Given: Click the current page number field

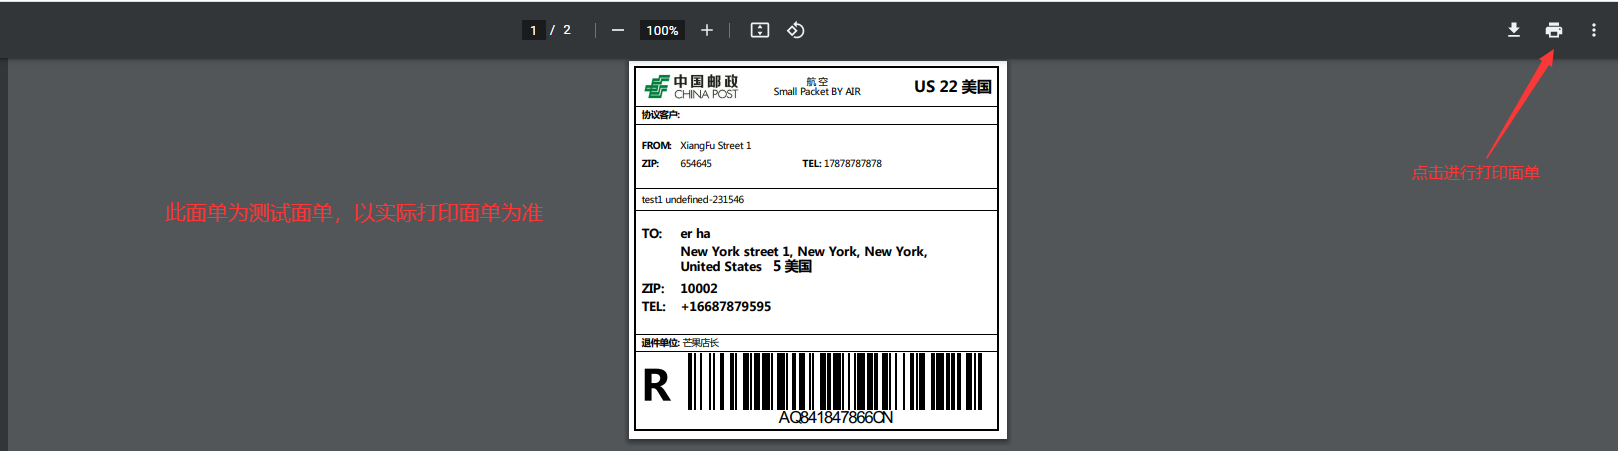Looking at the screenshot, I should coord(534,30).
